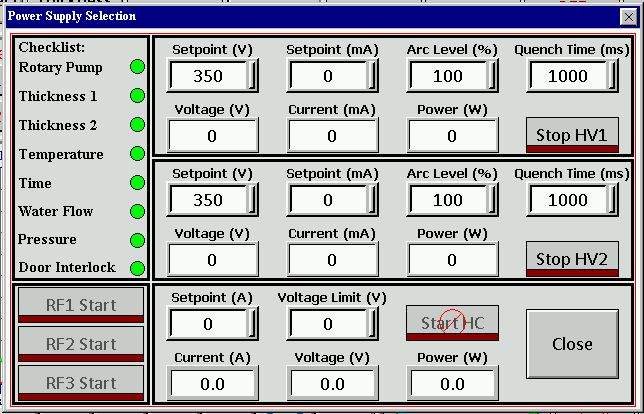Screen dimensions: 644x414
Task: Select the Voltage Limit (V) input field
Action: click(x=332, y=324)
